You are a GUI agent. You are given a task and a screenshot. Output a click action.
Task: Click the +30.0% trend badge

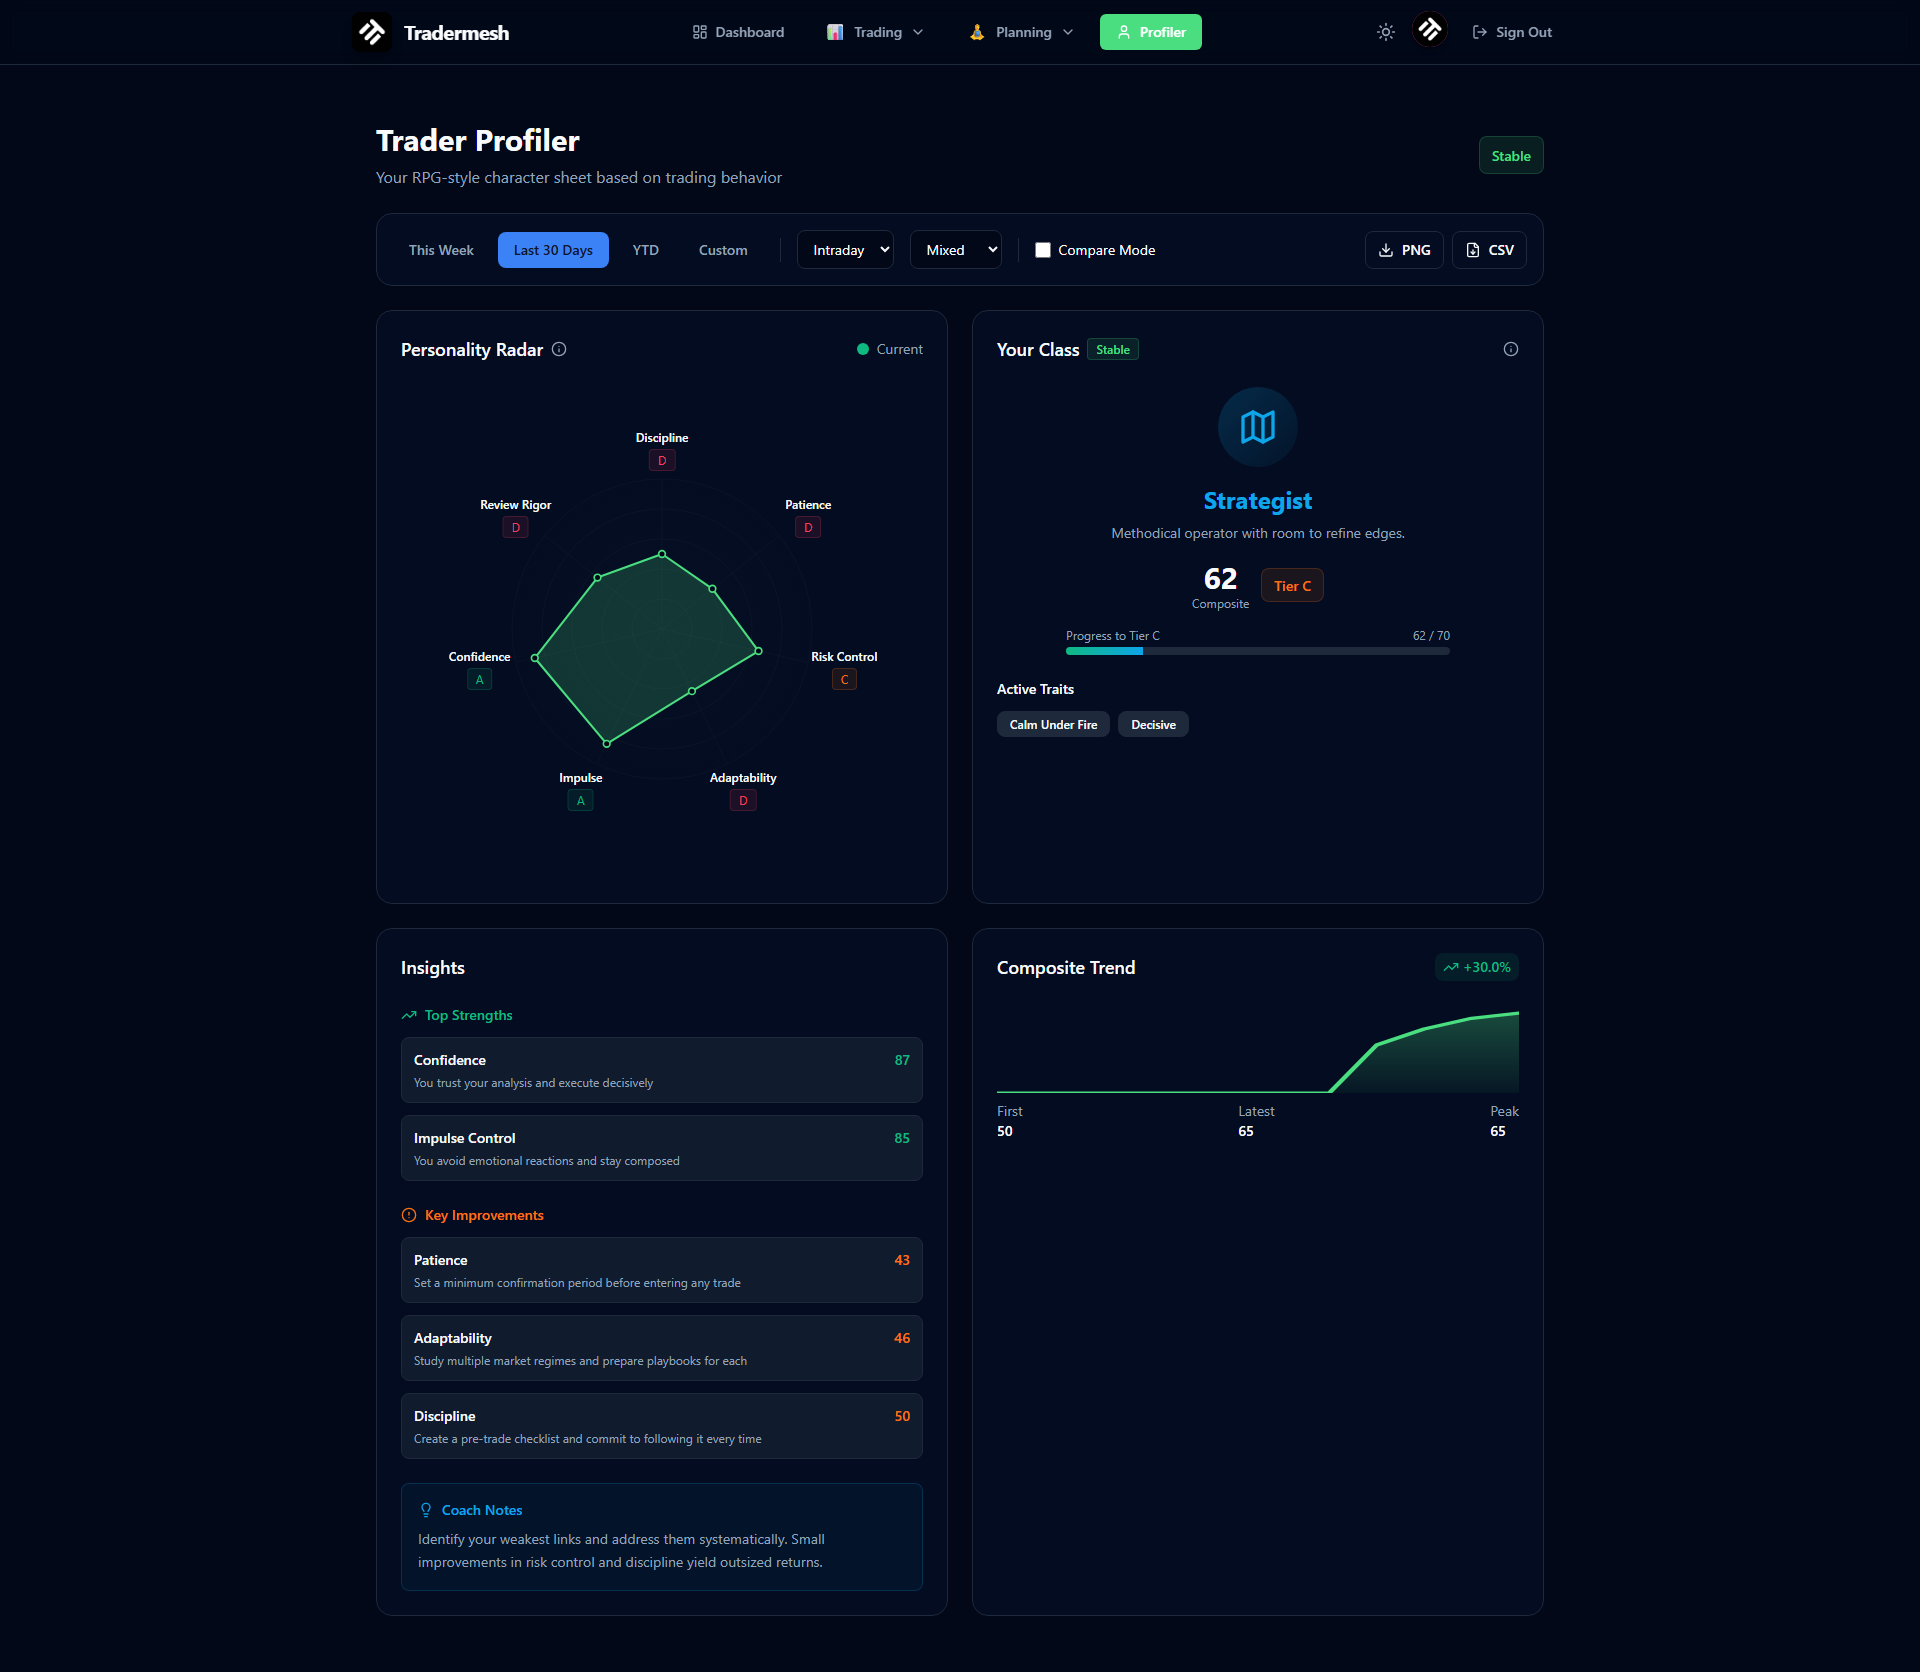[x=1477, y=967]
